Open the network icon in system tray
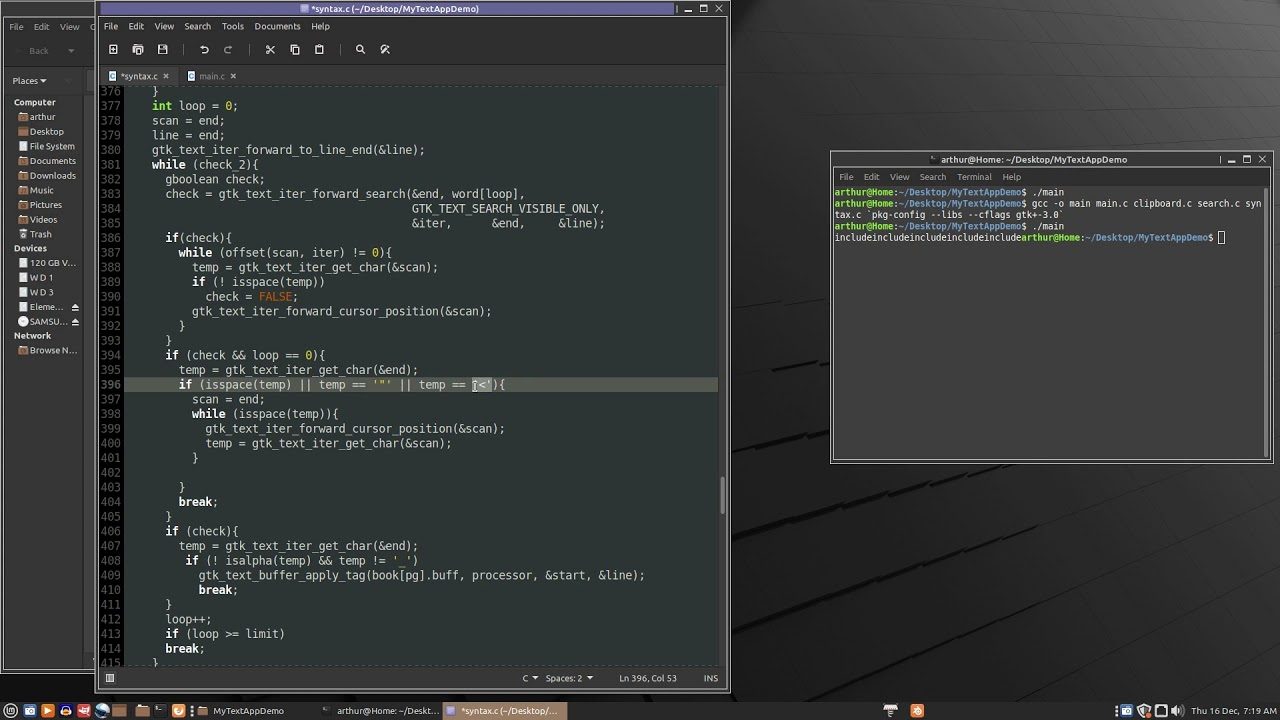Screen dimensions: 1280x720 [x=1161, y=711]
